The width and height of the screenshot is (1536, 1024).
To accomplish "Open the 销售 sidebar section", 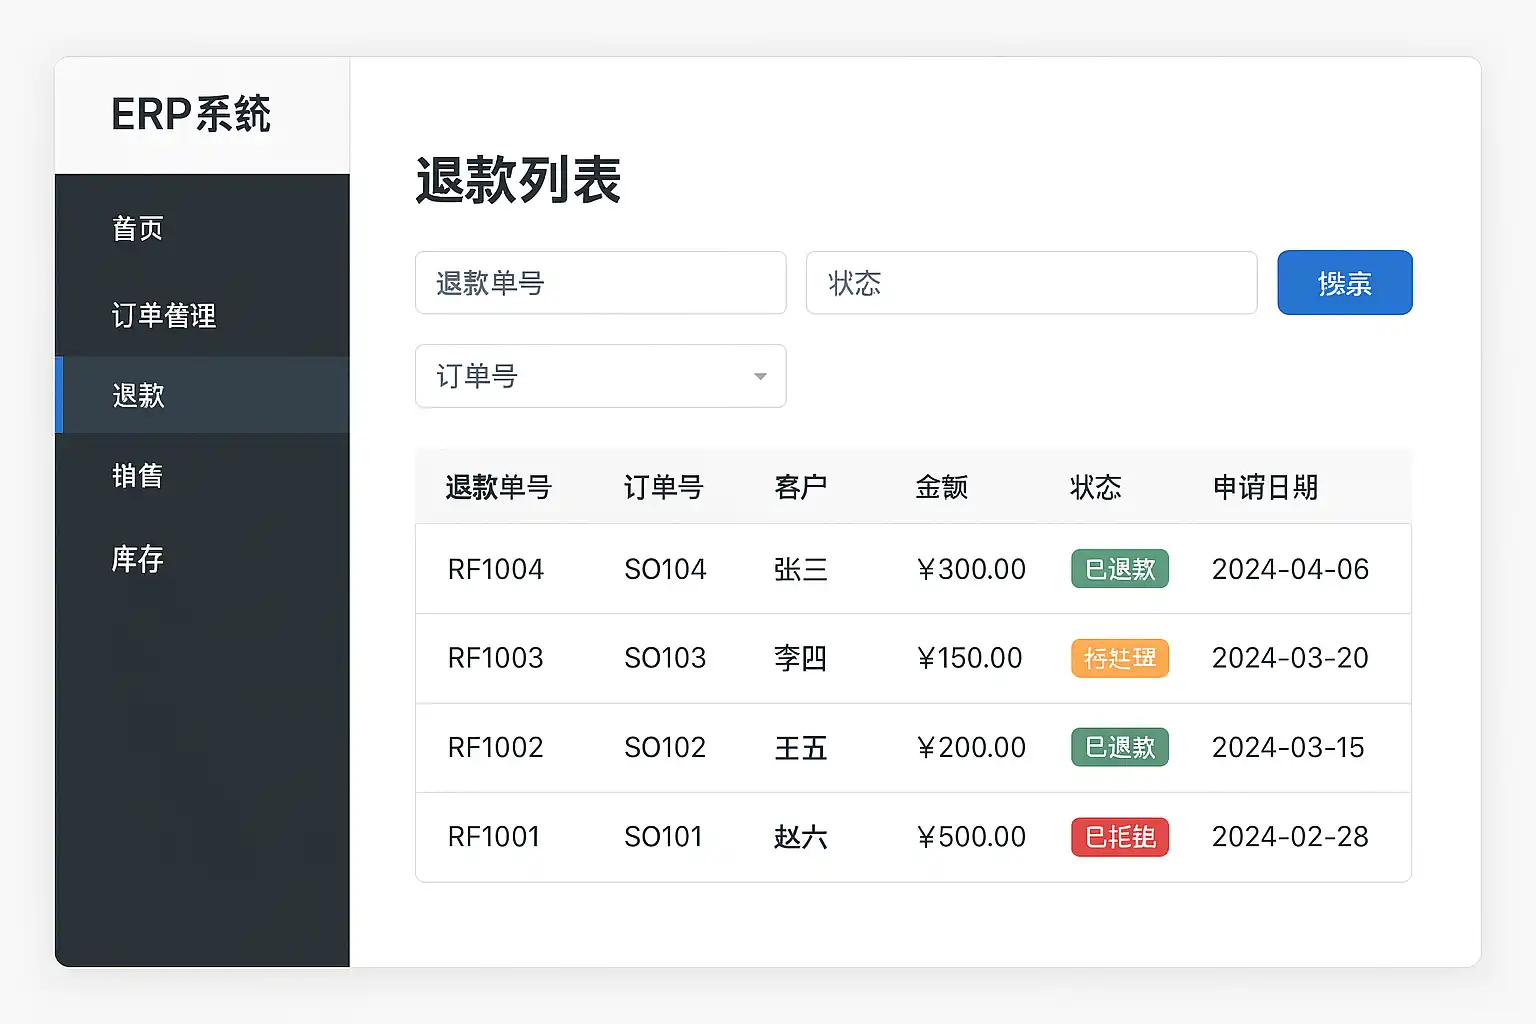I will point(138,476).
